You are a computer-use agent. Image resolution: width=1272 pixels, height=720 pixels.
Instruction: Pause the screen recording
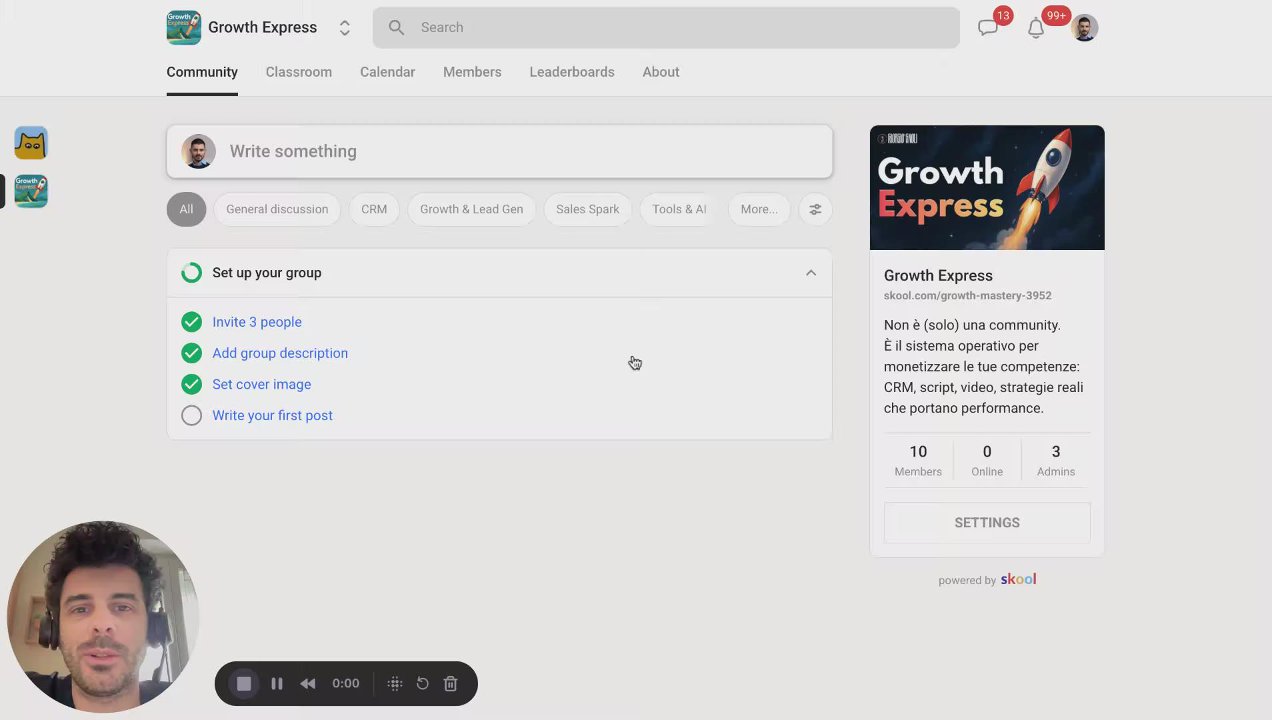coord(277,684)
